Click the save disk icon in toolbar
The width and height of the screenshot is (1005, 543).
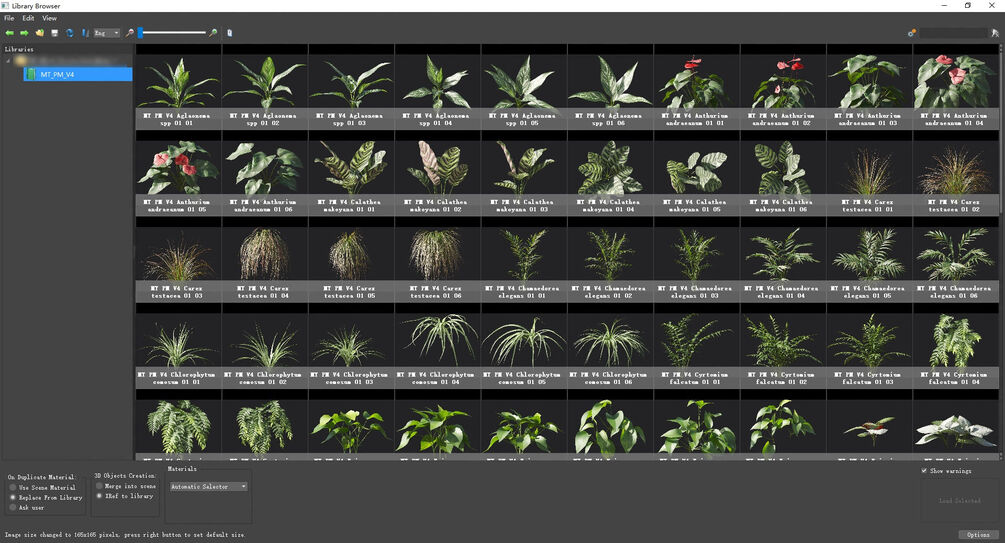pyautogui.click(x=54, y=33)
